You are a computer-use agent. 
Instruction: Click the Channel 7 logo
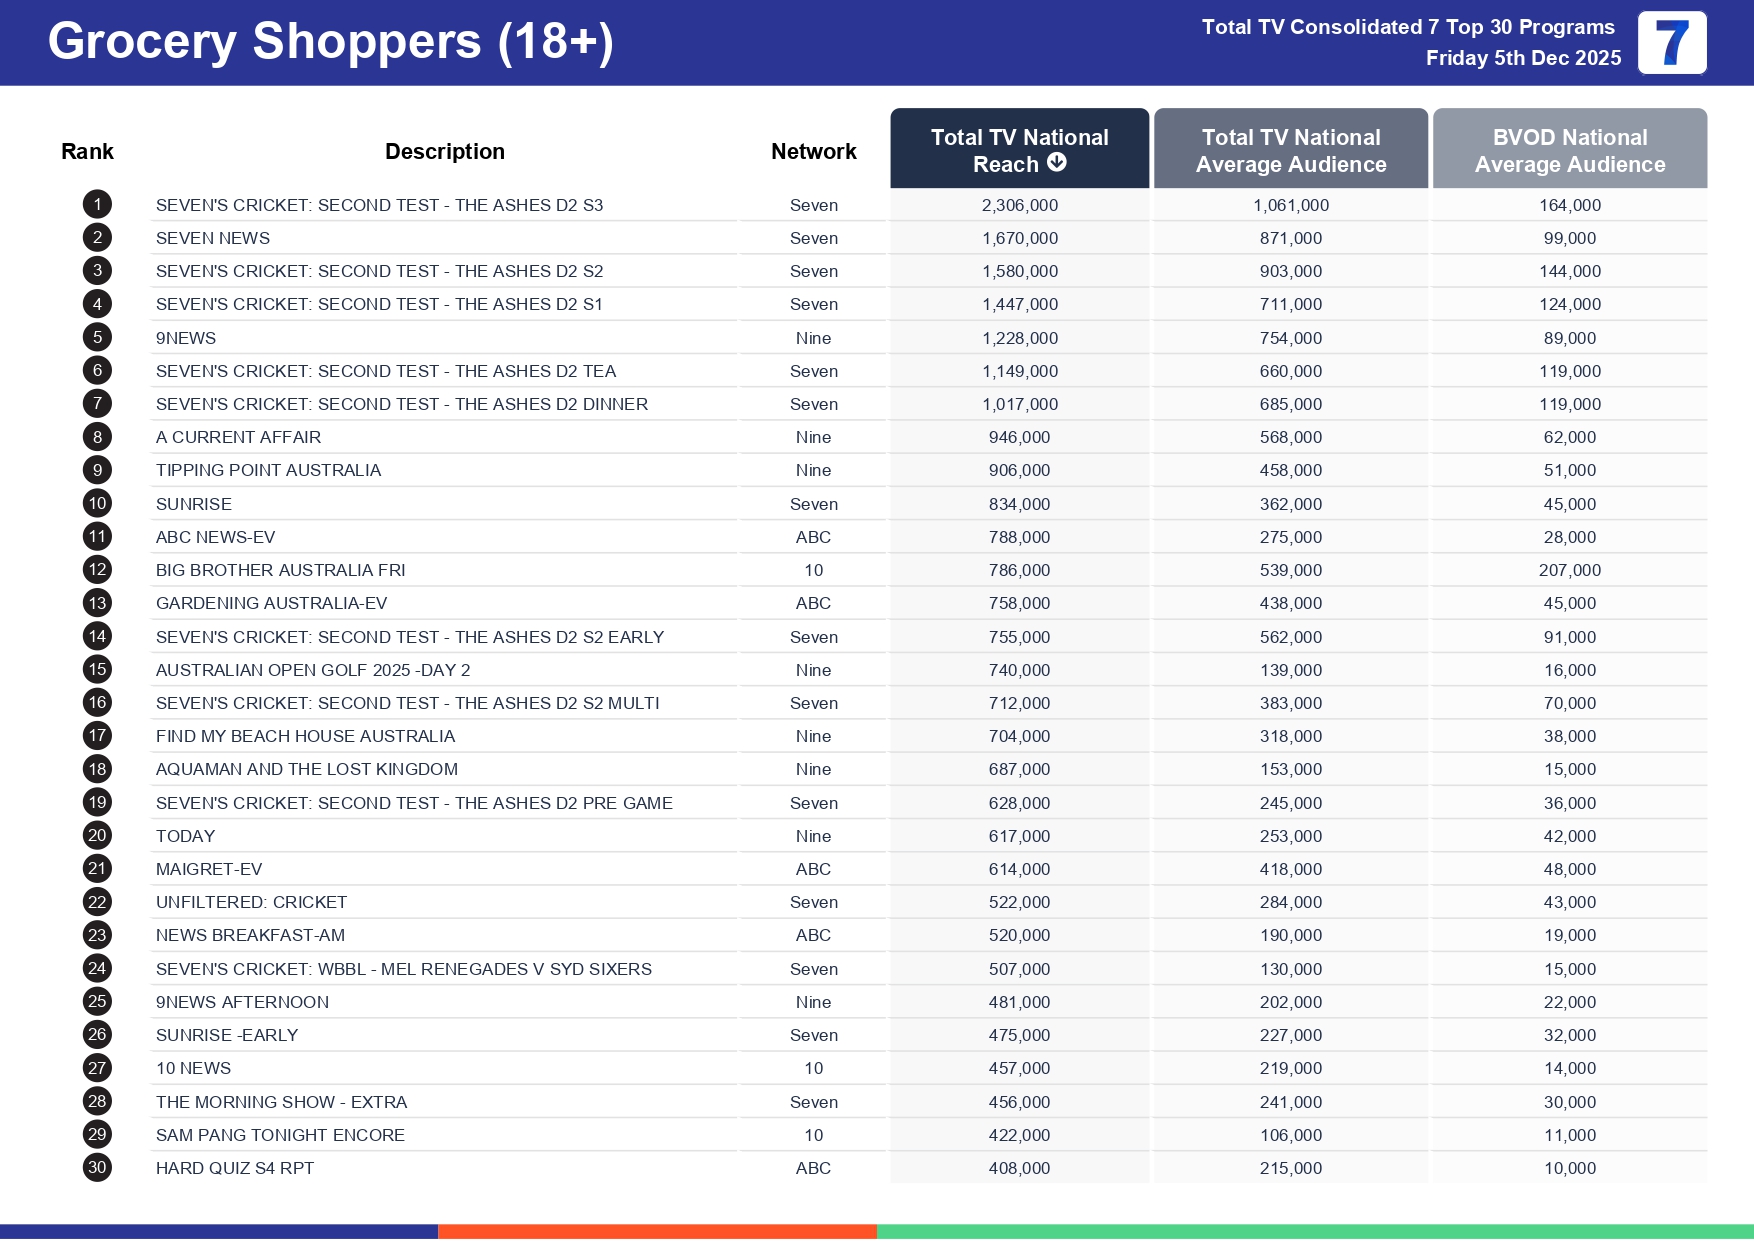pos(1671,43)
